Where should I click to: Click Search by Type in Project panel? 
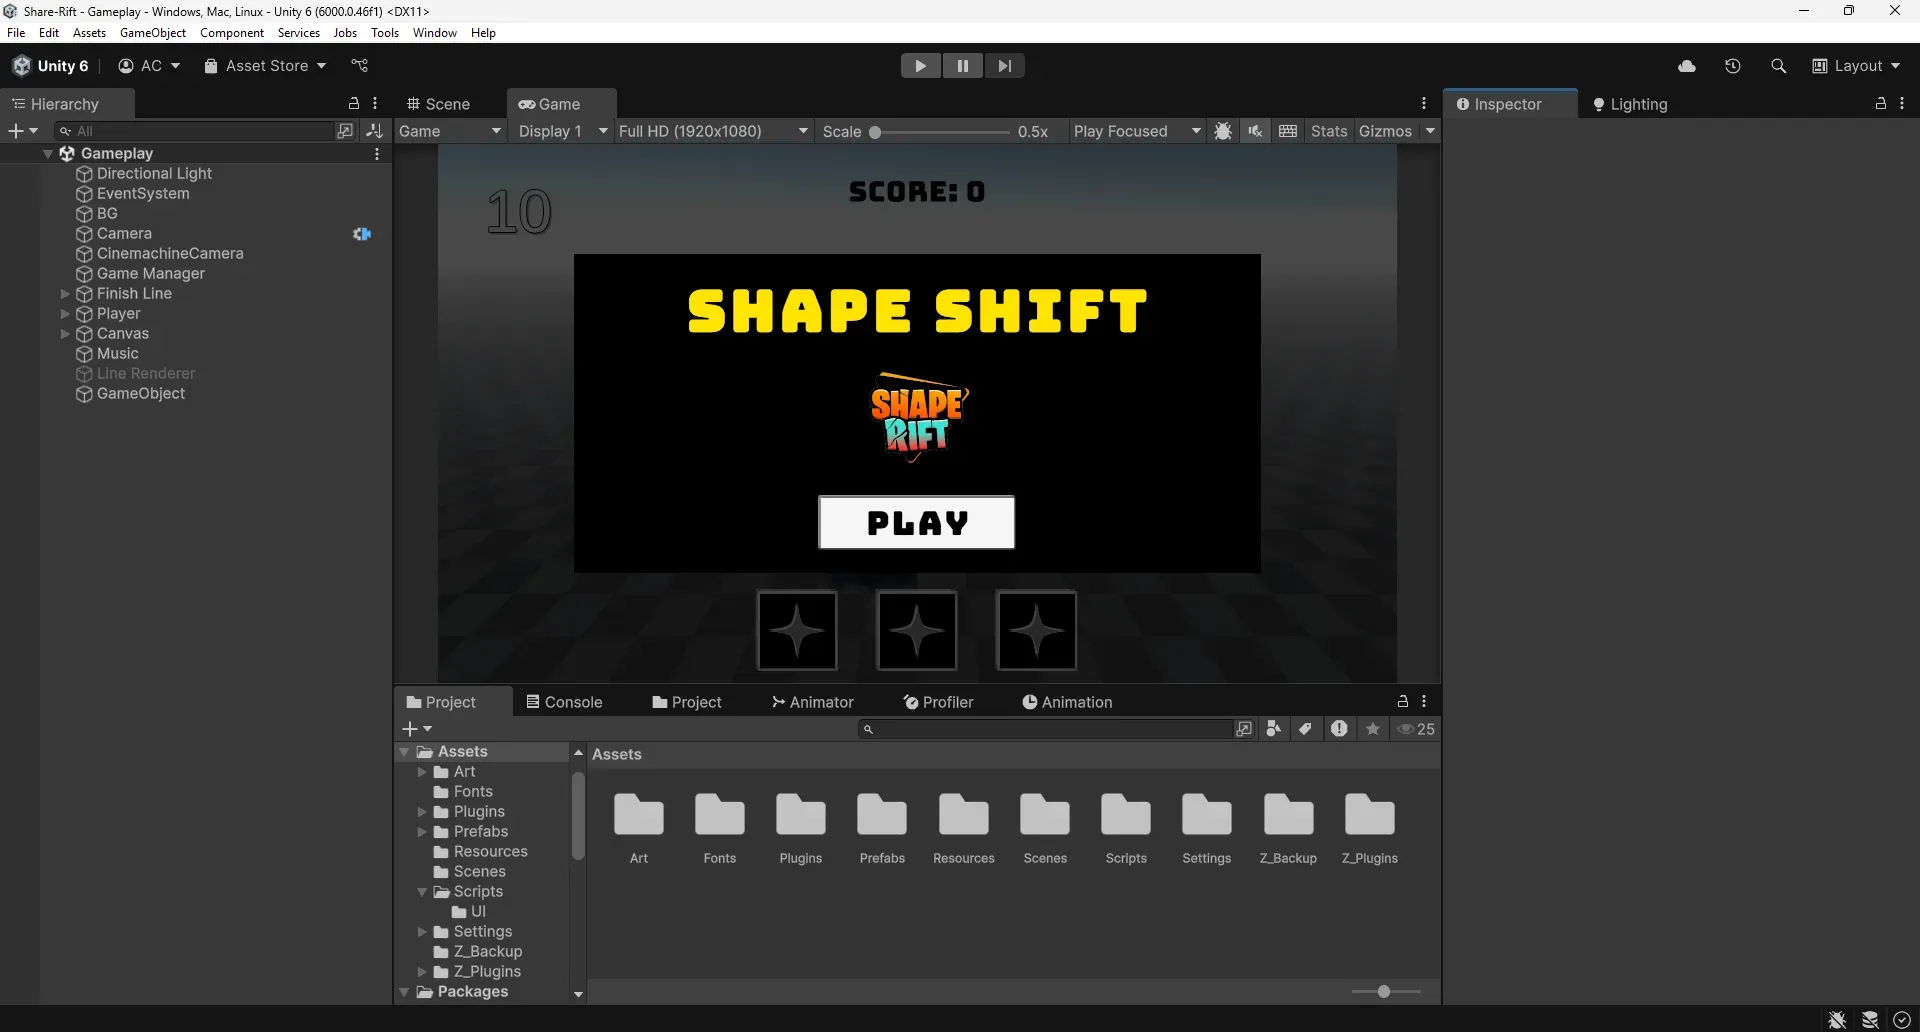click(1273, 729)
